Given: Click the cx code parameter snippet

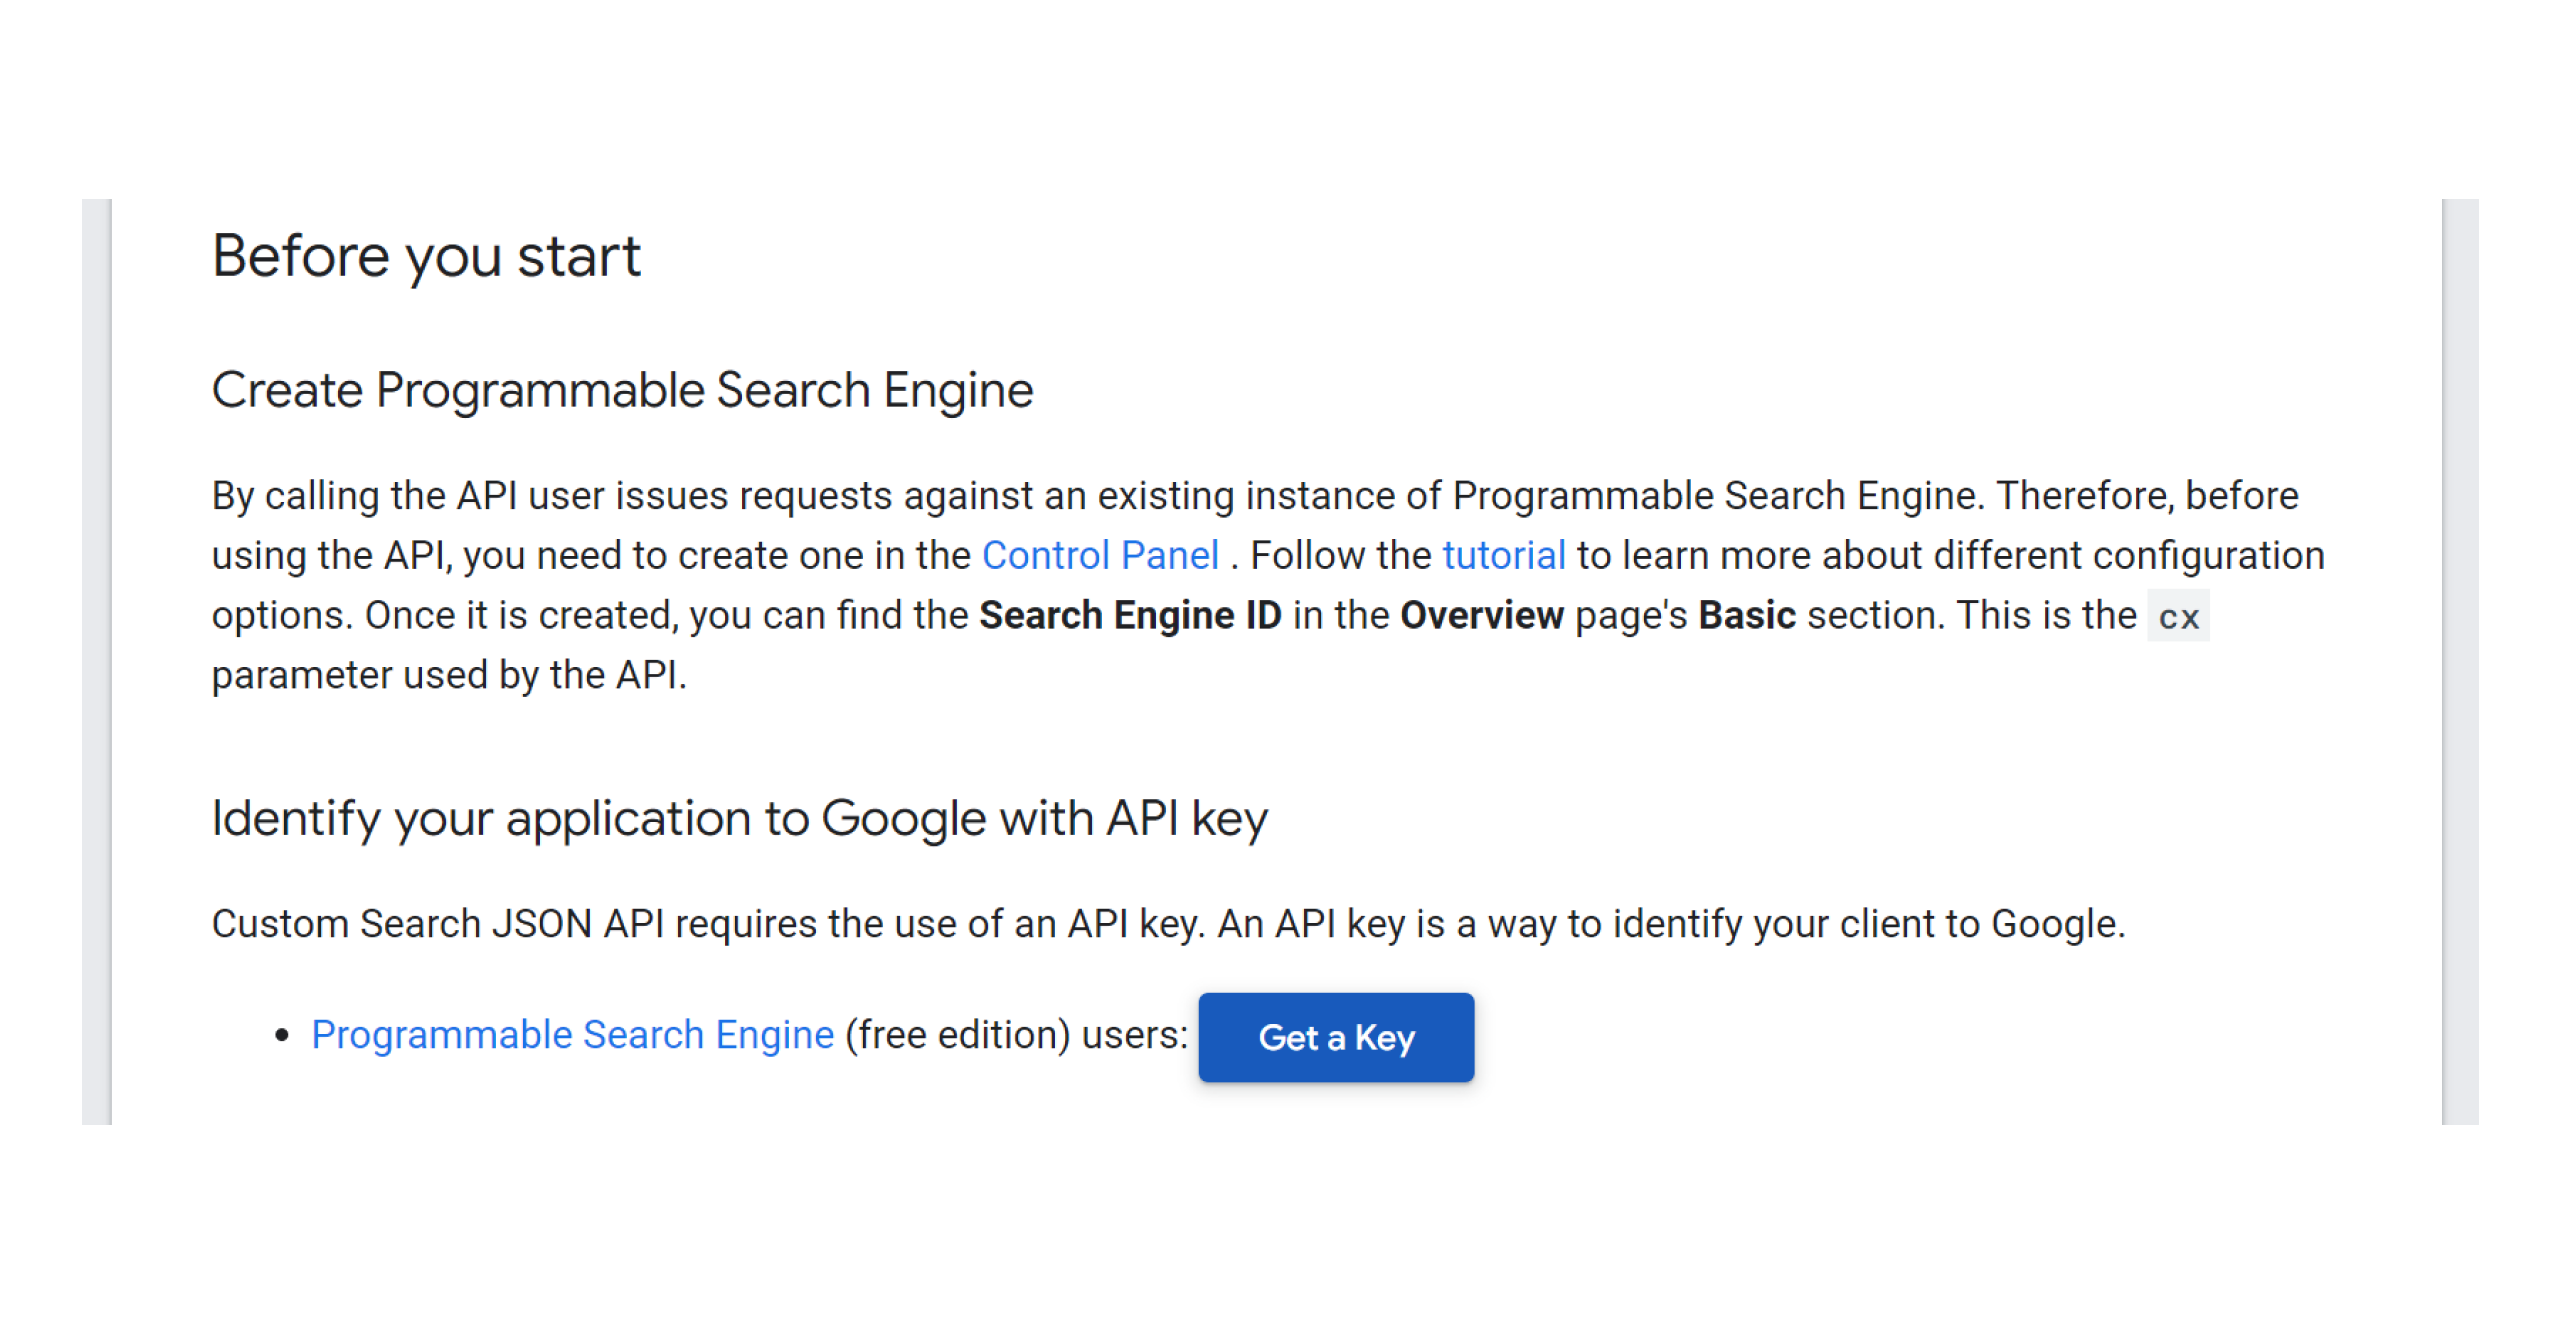Looking at the screenshot, I should (x=2178, y=616).
